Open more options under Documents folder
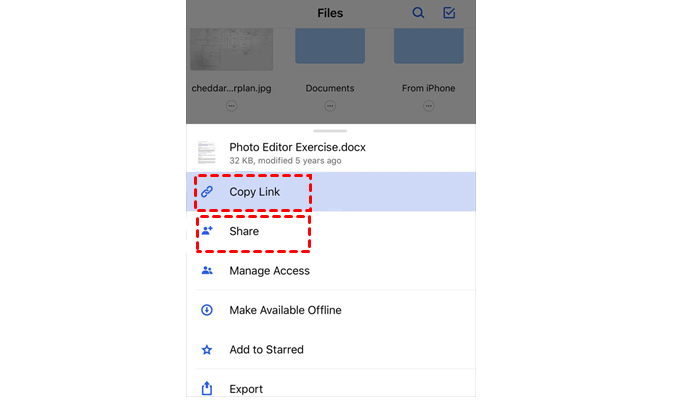 click(x=330, y=105)
